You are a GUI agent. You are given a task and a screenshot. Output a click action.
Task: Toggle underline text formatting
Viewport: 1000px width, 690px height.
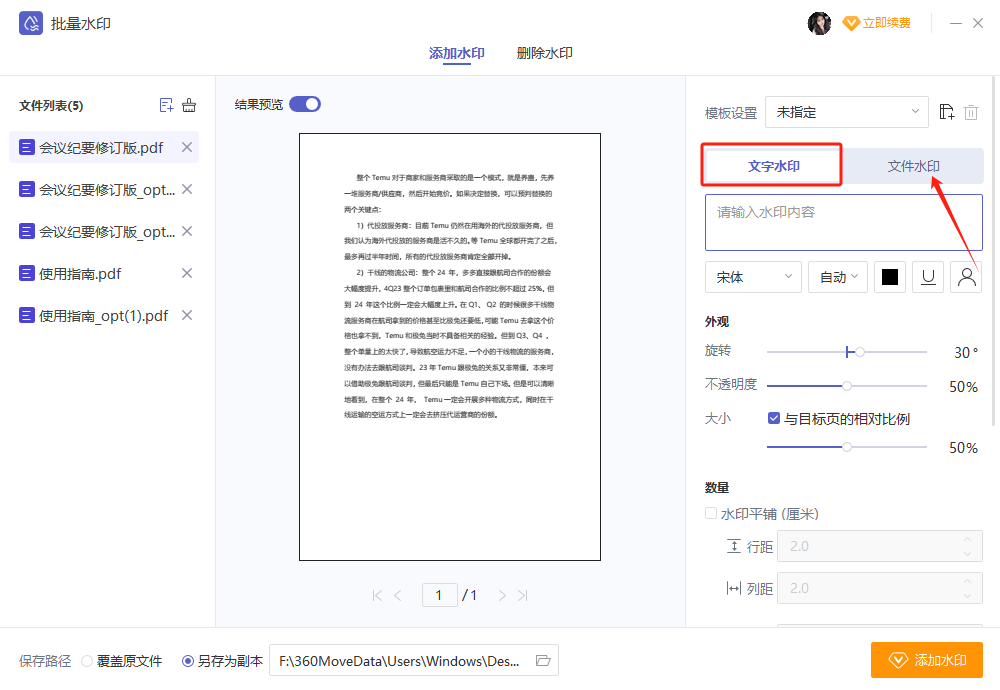[928, 277]
